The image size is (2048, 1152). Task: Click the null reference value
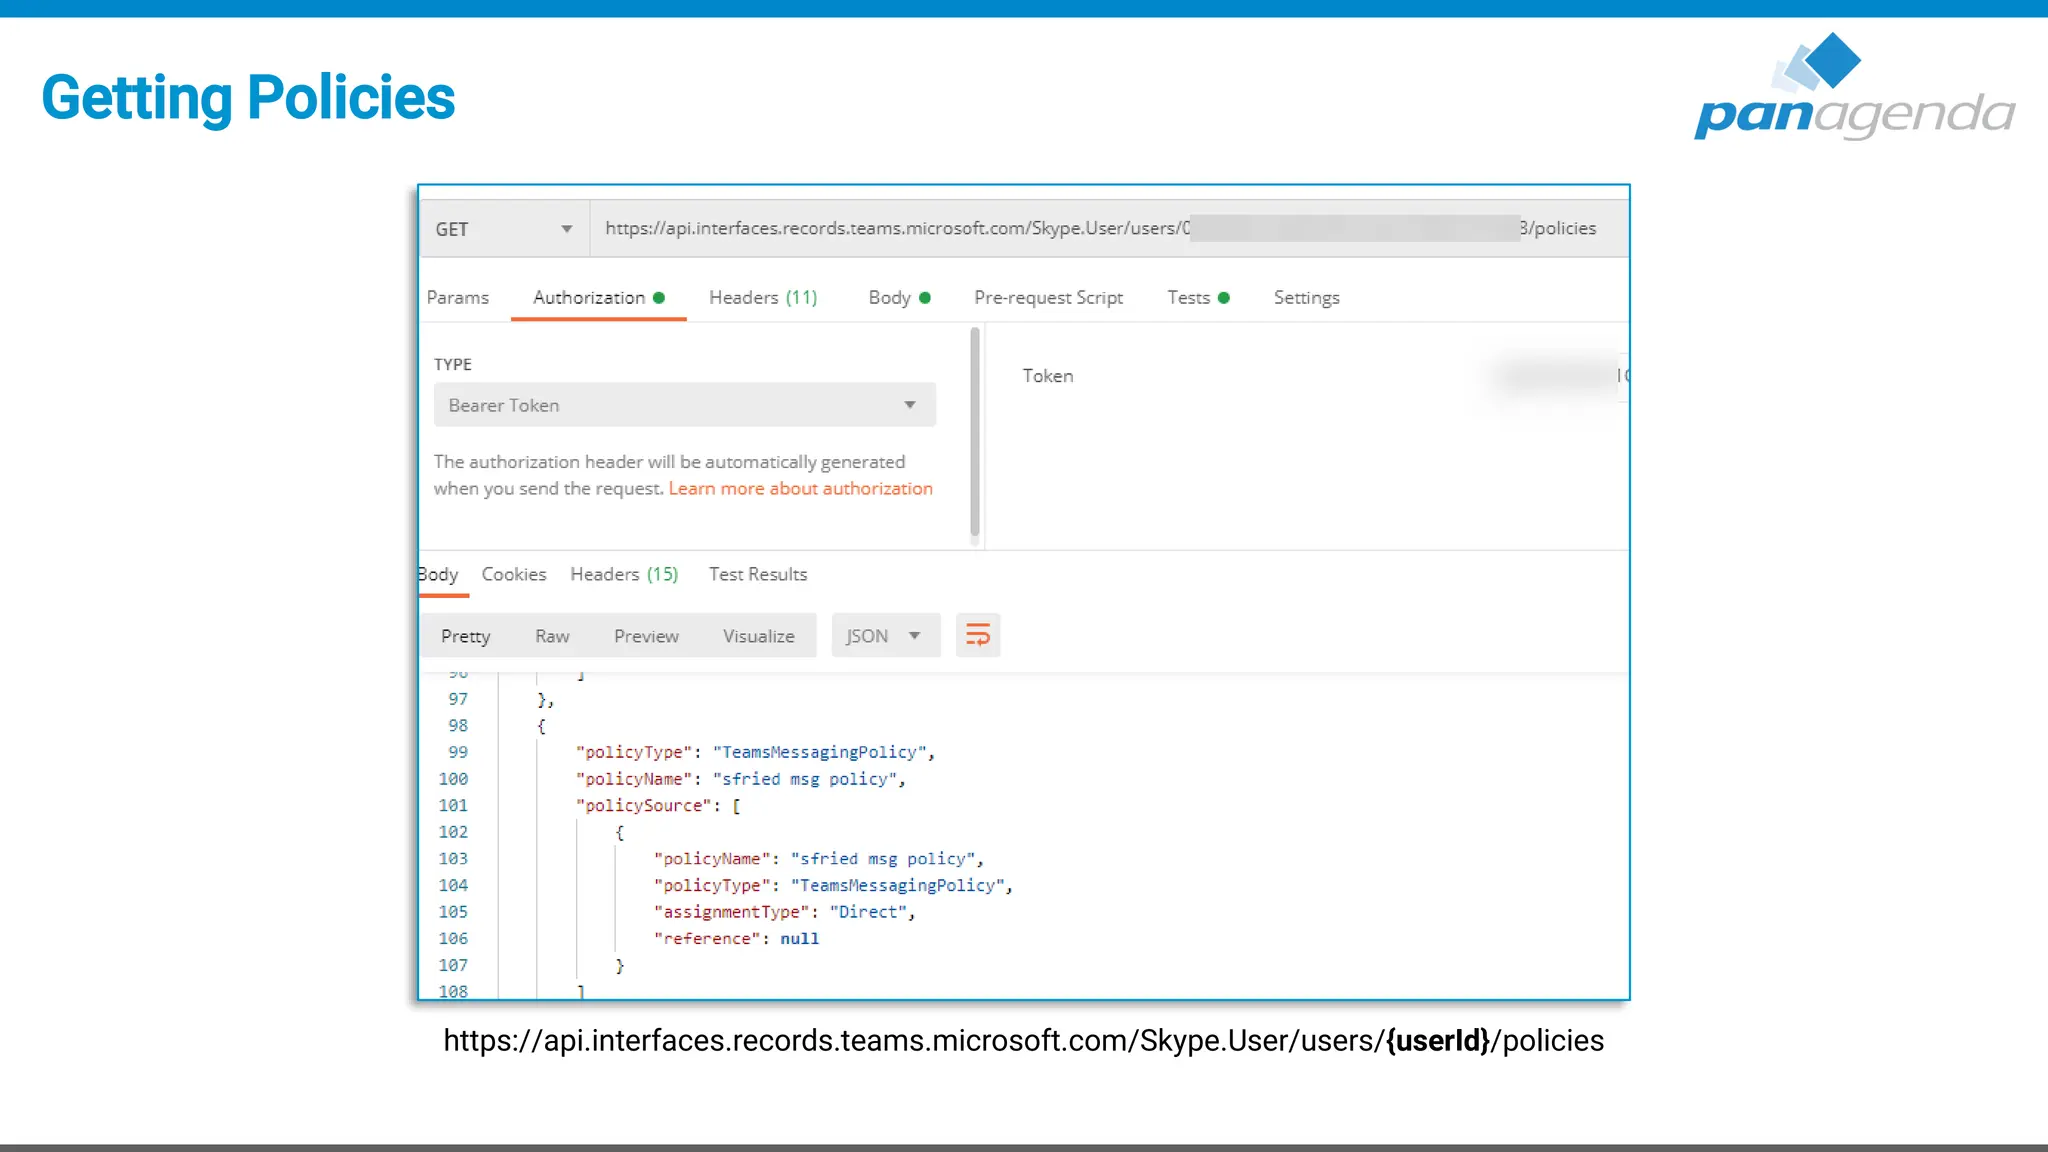click(799, 939)
